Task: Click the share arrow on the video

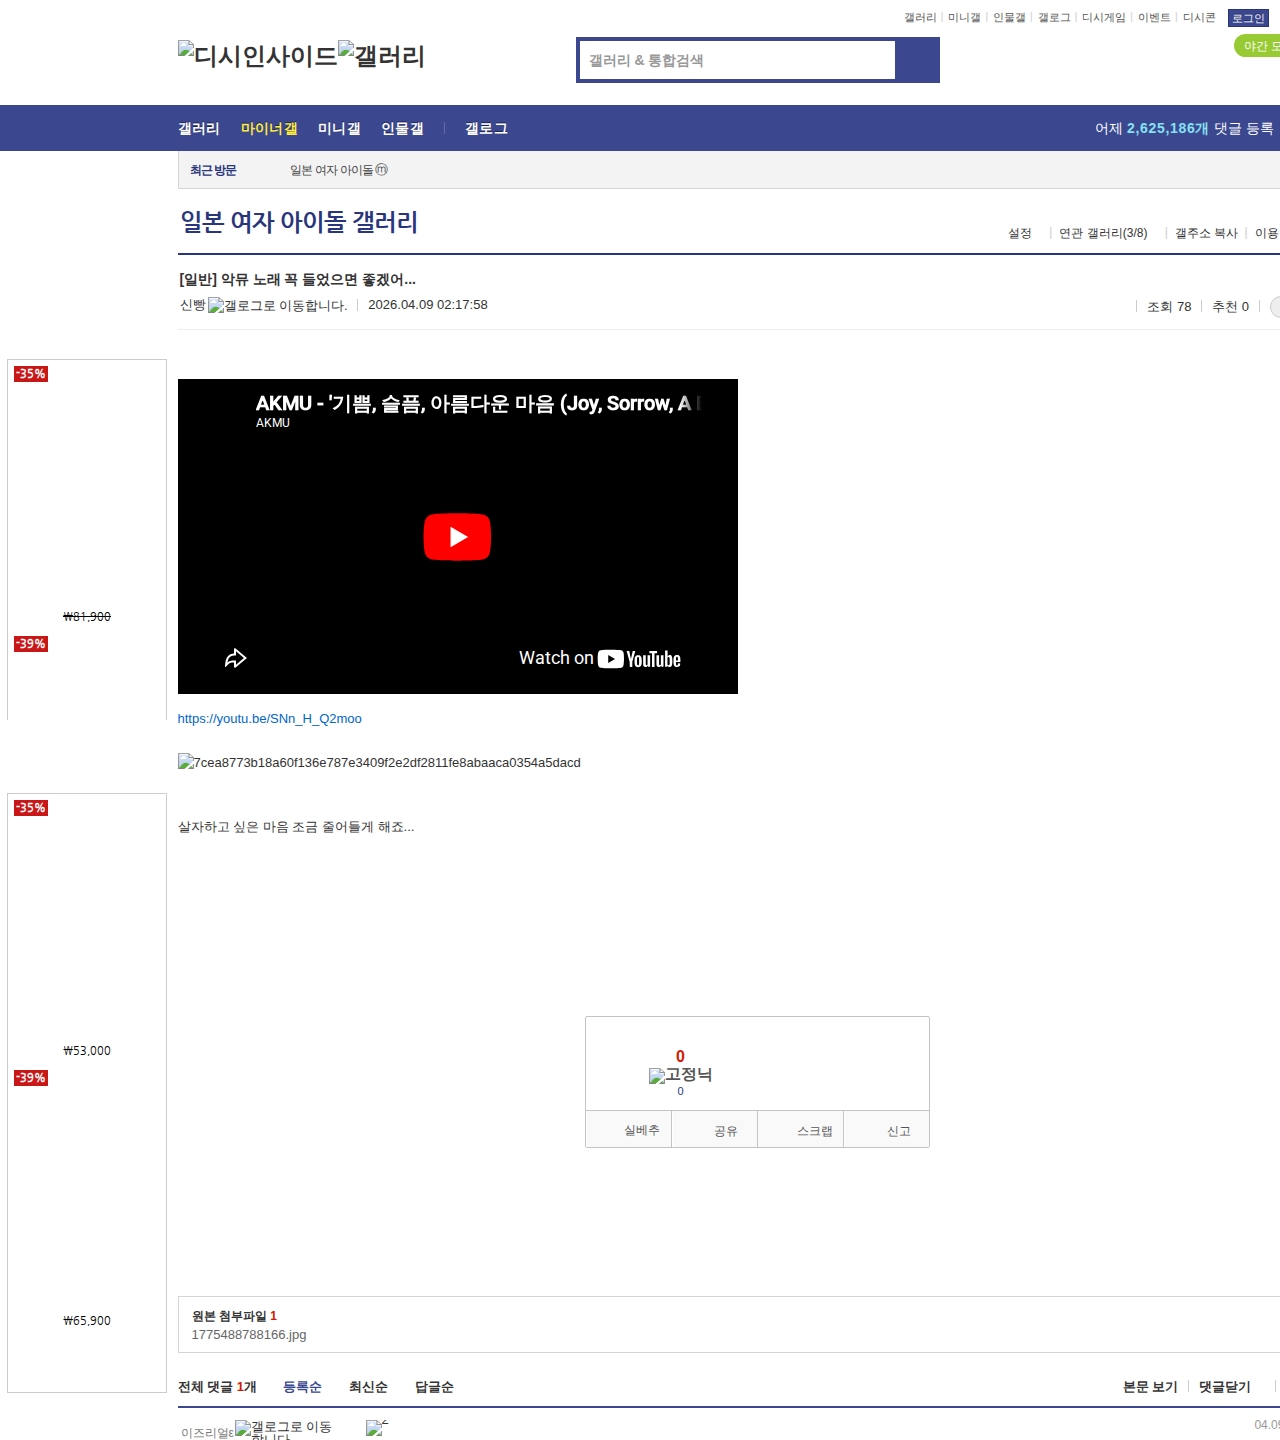Action: coord(235,658)
